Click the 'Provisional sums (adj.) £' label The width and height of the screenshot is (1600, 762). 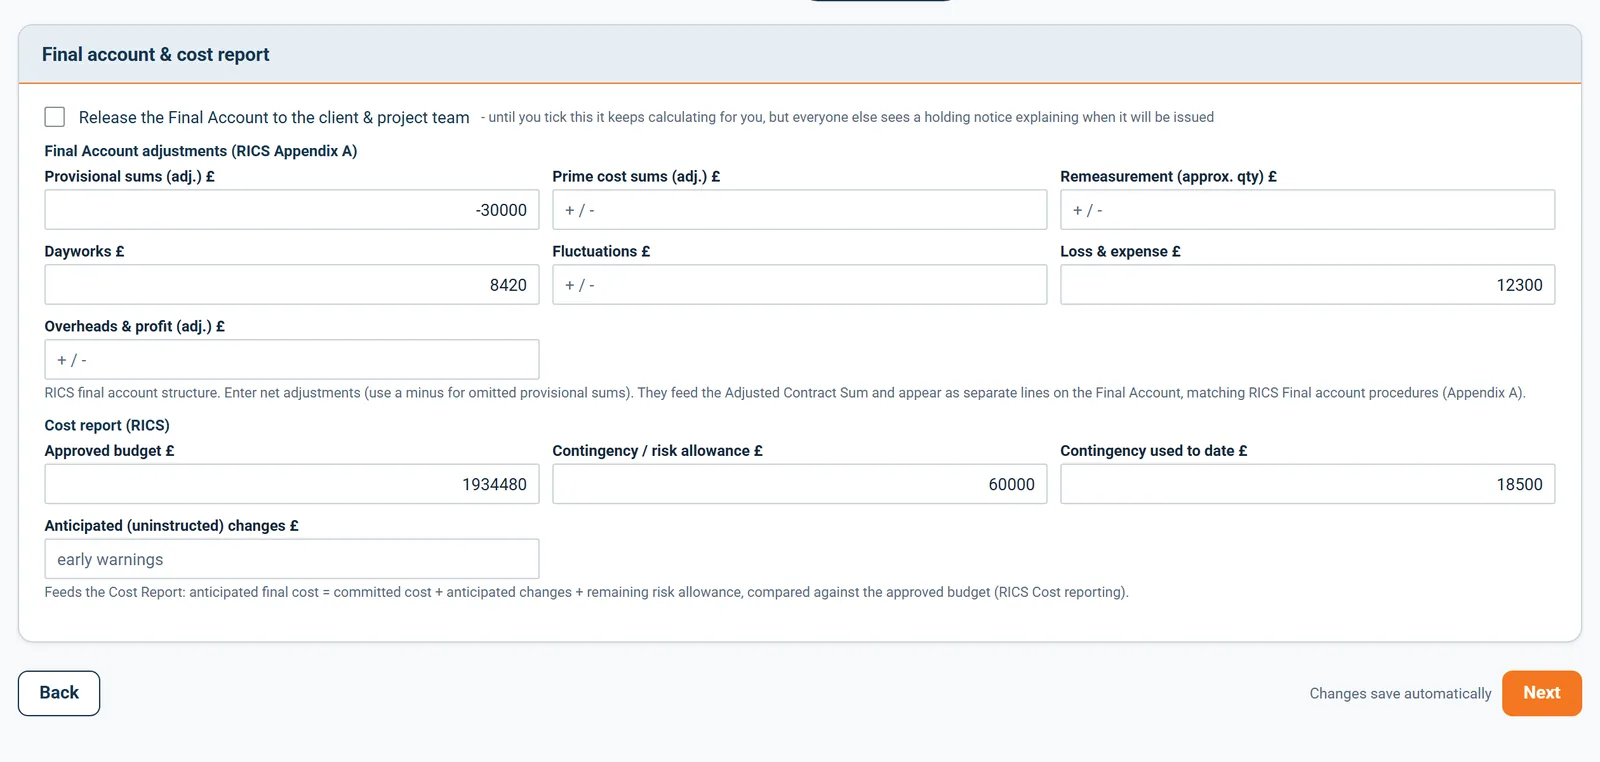[130, 177]
